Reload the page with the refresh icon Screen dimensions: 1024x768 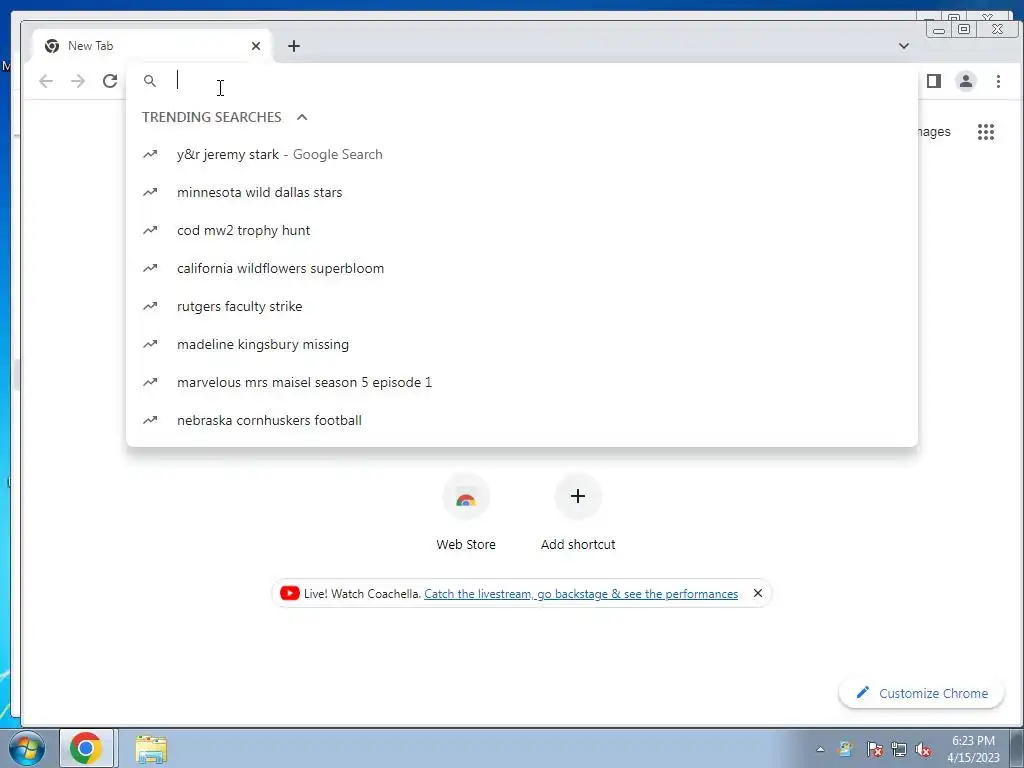(x=110, y=81)
